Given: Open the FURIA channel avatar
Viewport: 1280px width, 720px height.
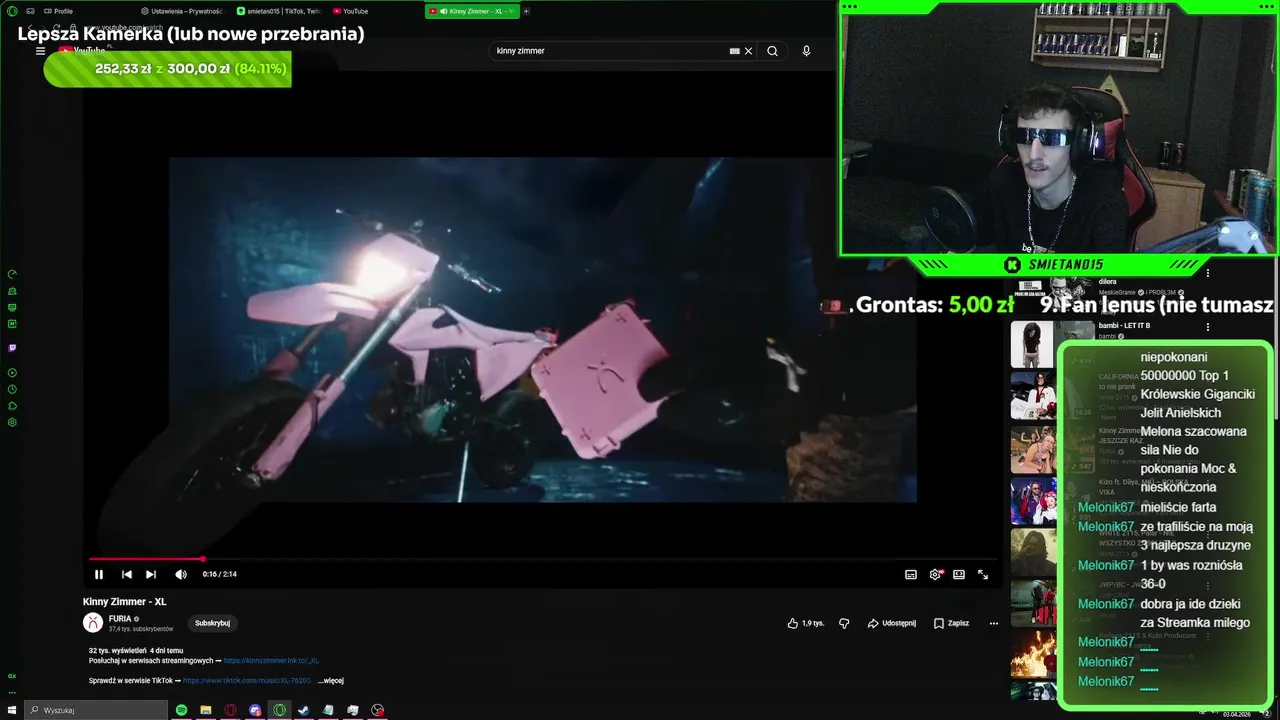Looking at the screenshot, I should pyautogui.click(x=93, y=623).
